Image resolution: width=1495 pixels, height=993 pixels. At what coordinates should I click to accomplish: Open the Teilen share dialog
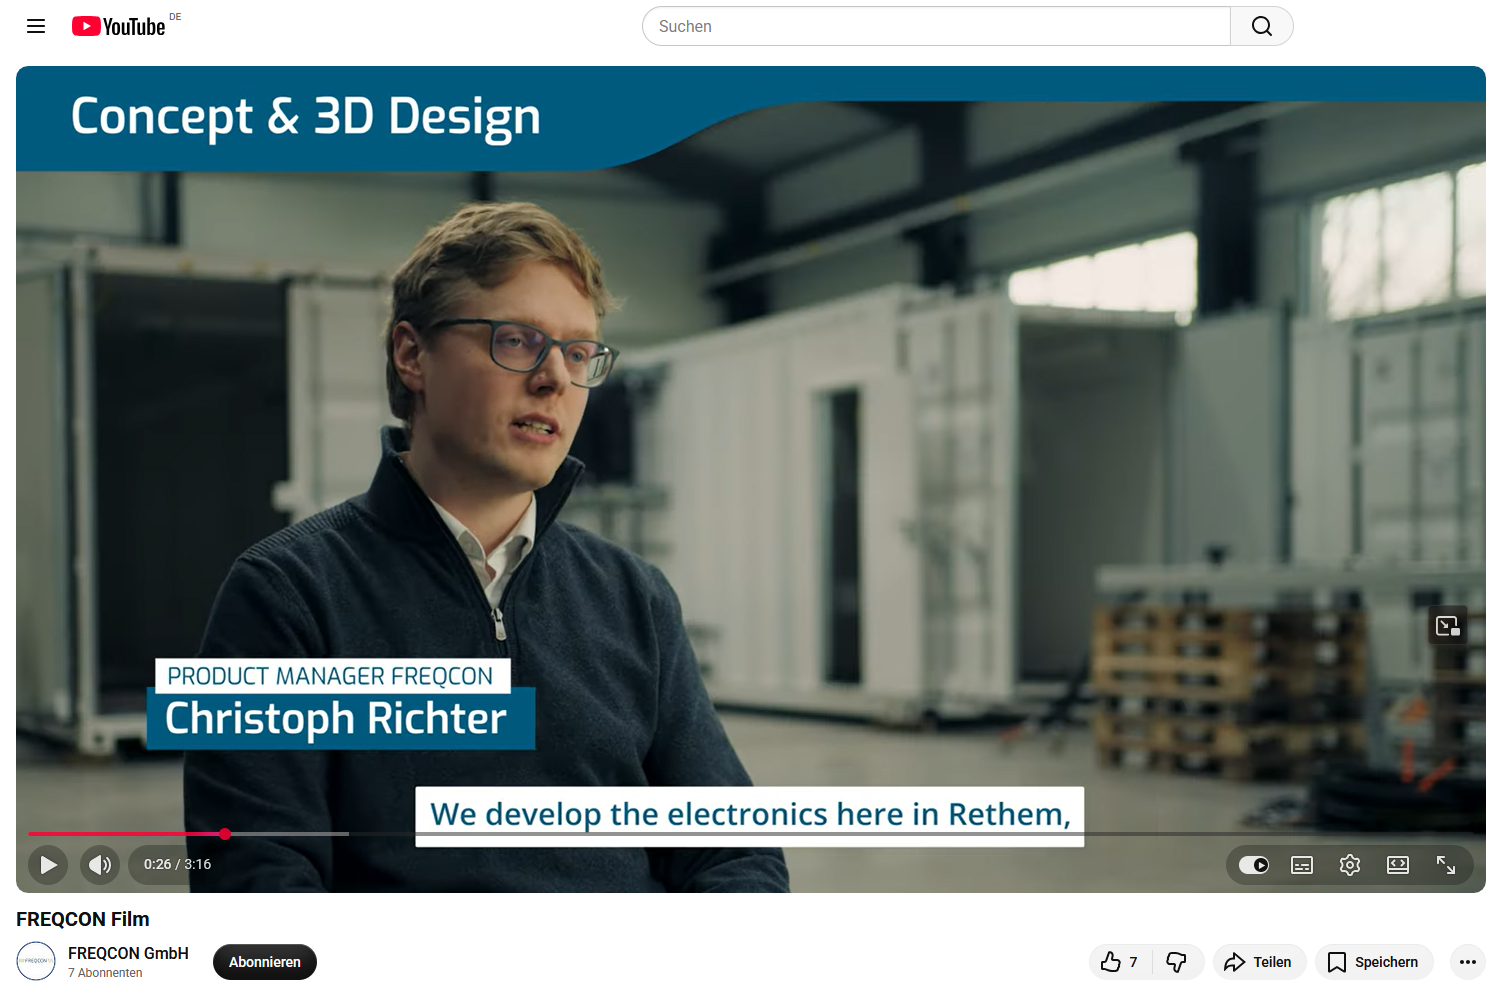click(1258, 962)
